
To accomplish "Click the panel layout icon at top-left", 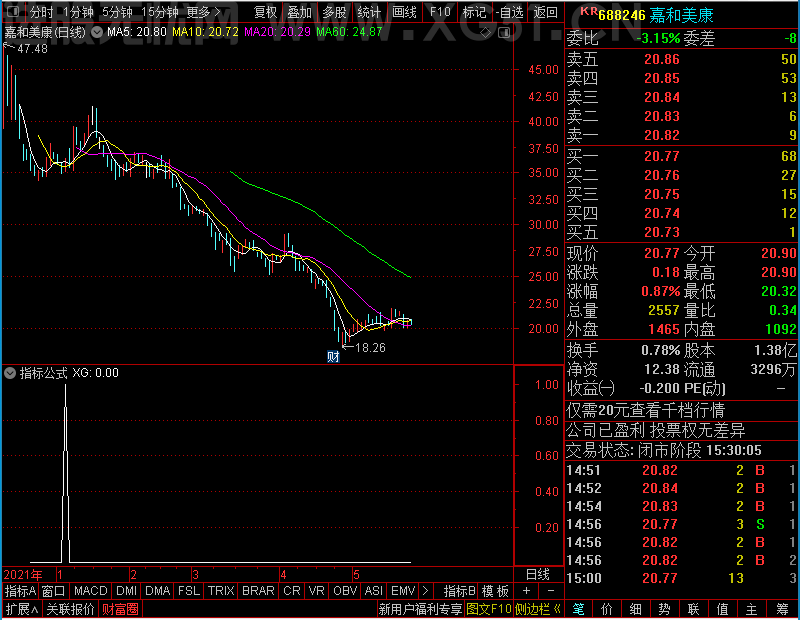I will point(14,11).
